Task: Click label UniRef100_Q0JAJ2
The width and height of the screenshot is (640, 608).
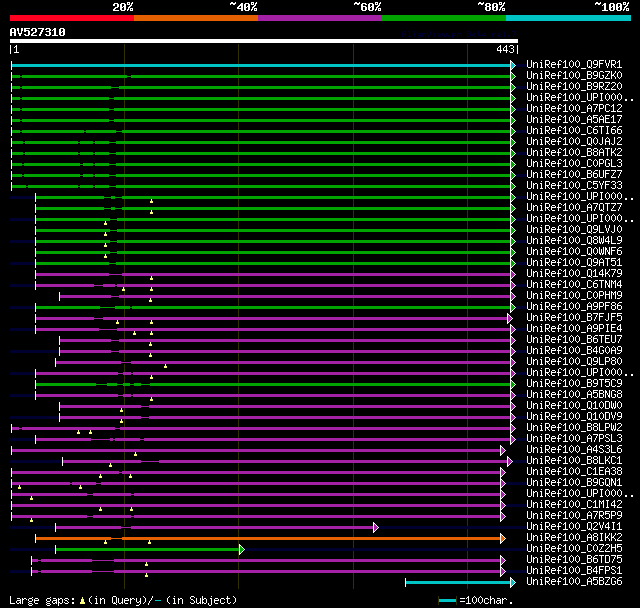Action: tap(574, 142)
